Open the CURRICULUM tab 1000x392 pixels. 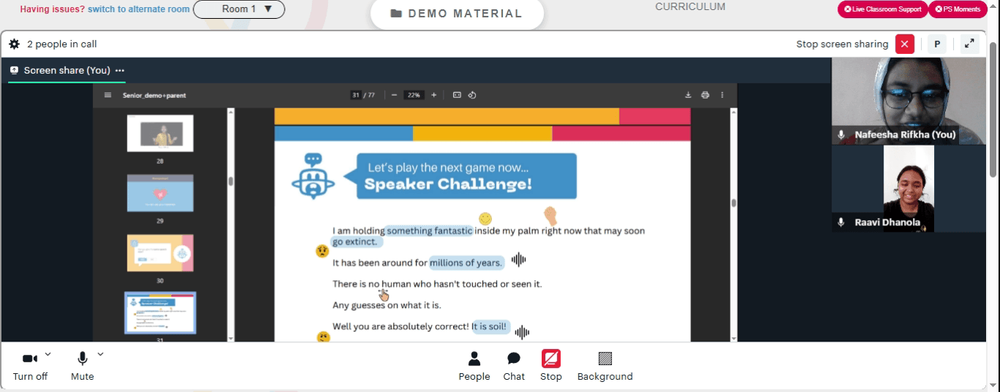[690, 7]
